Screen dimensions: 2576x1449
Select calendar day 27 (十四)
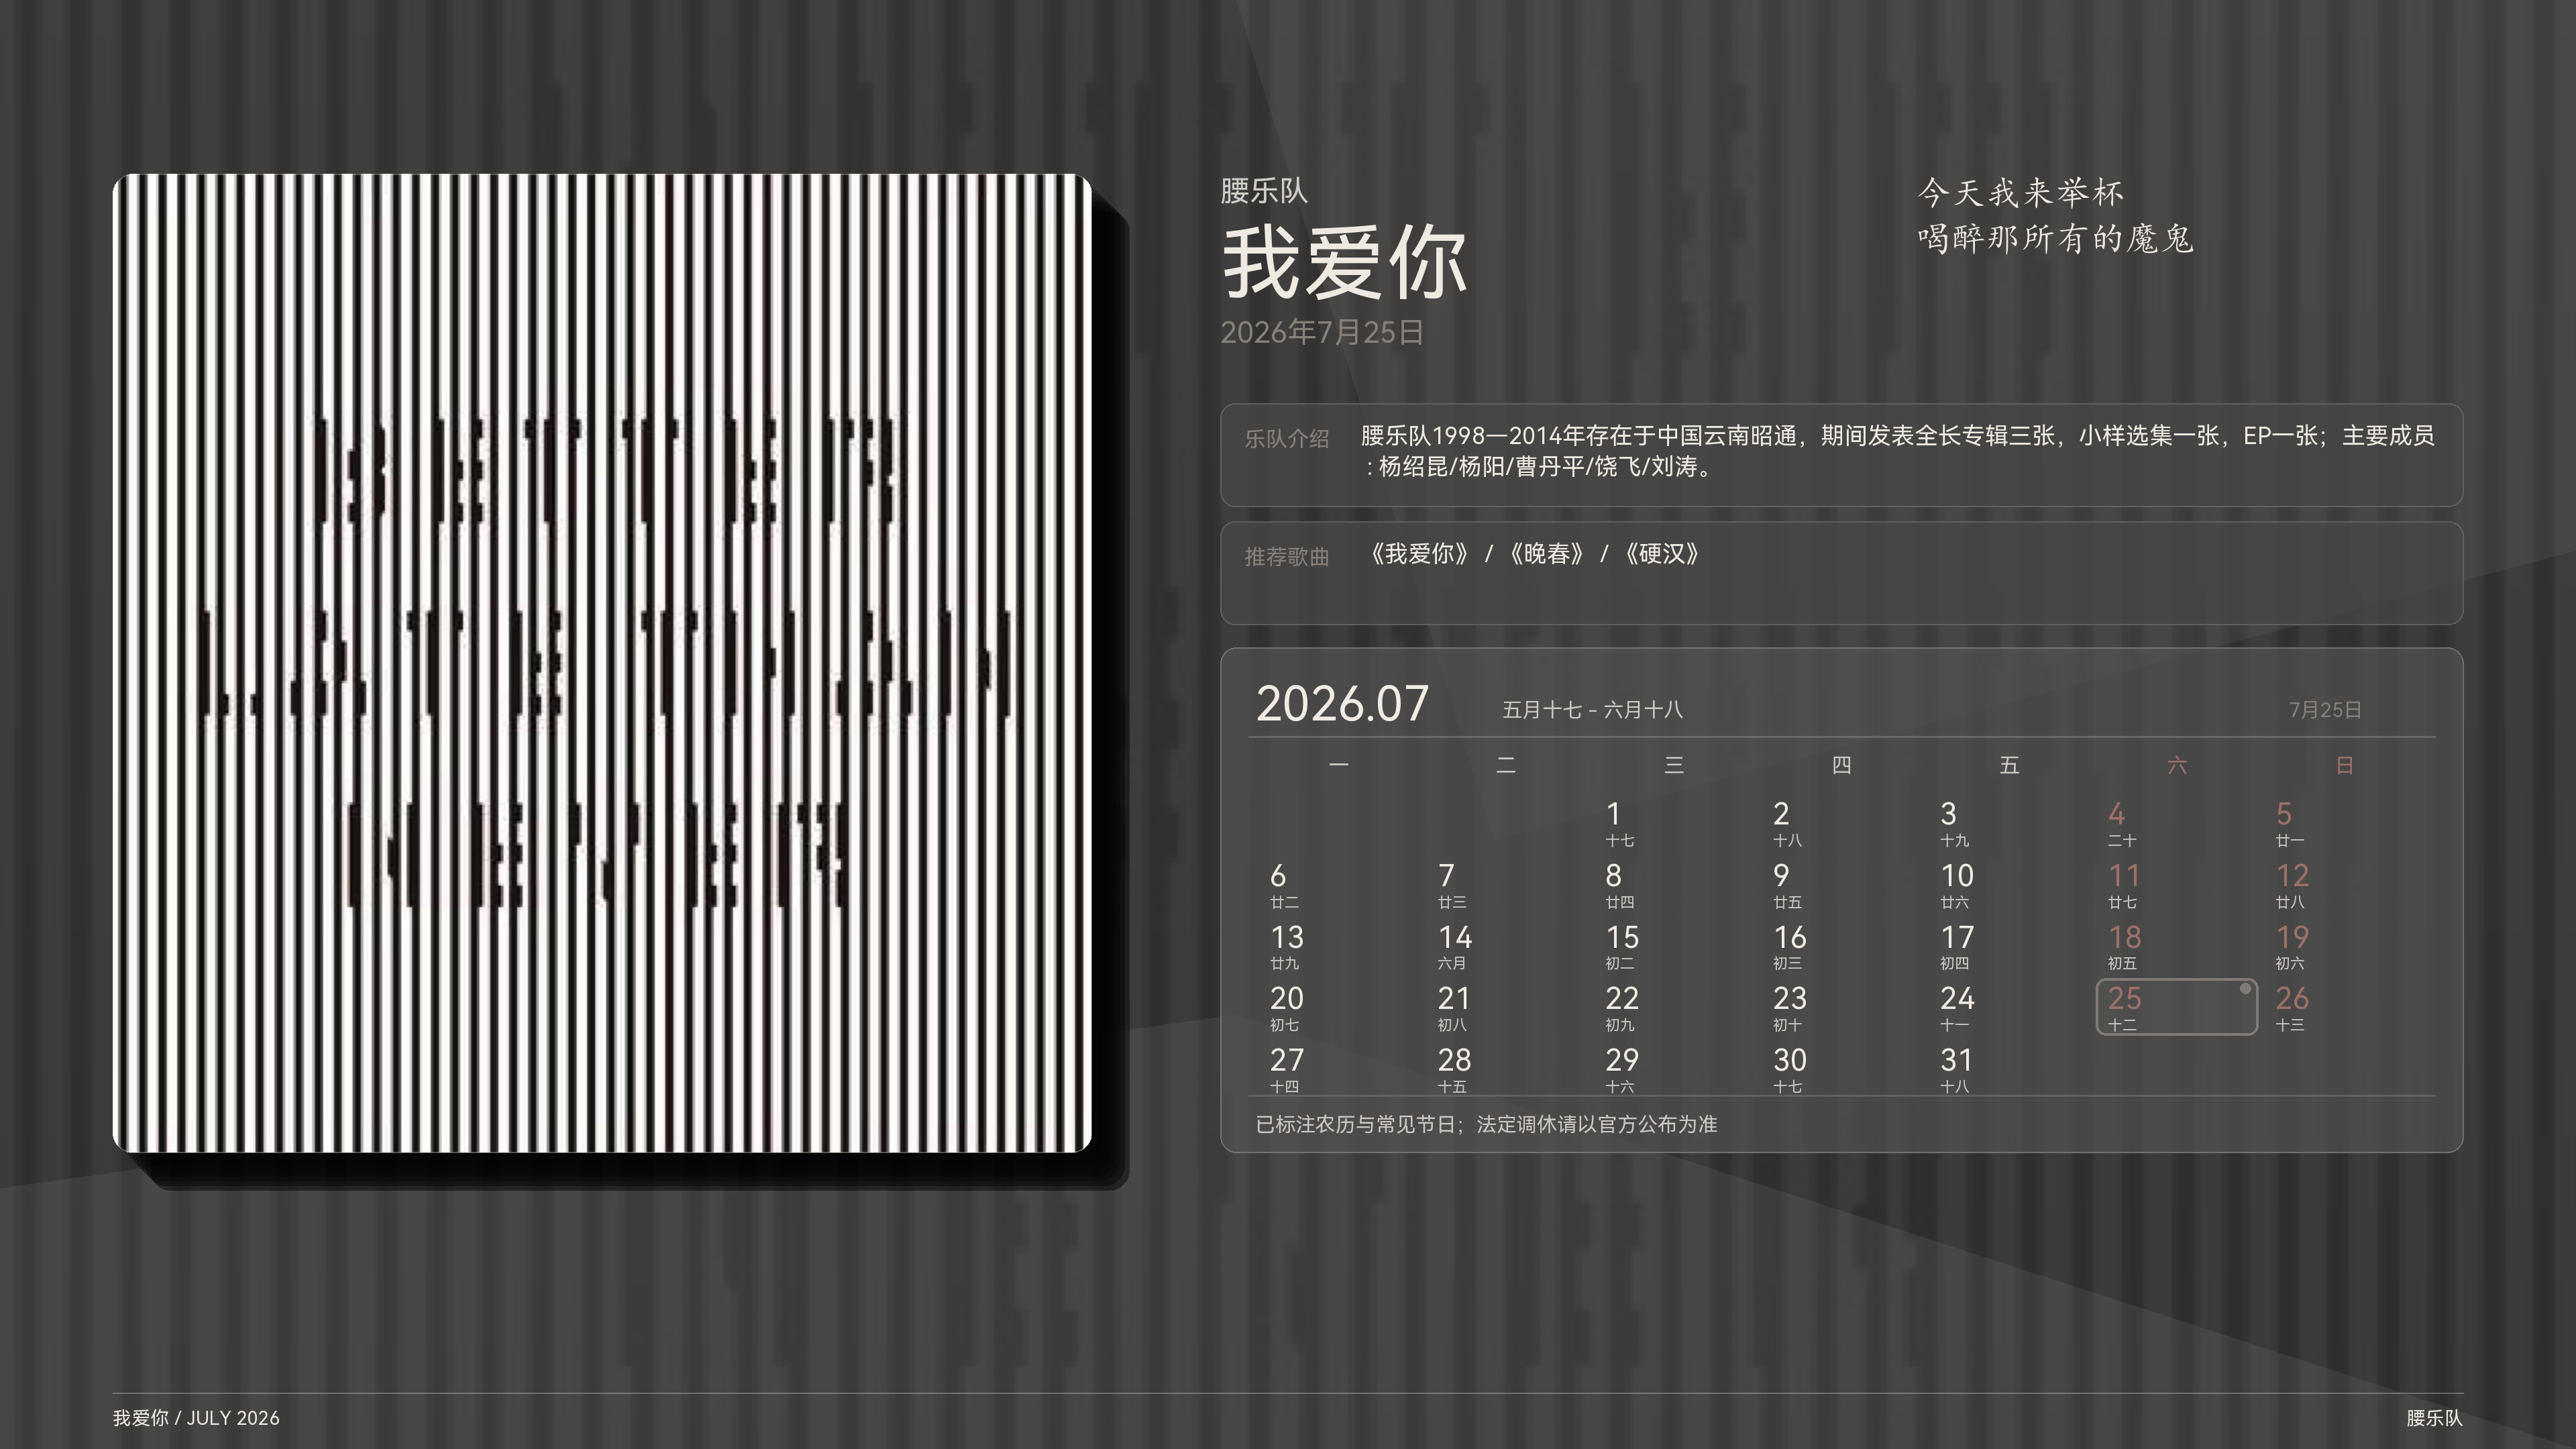tap(1286, 1069)
